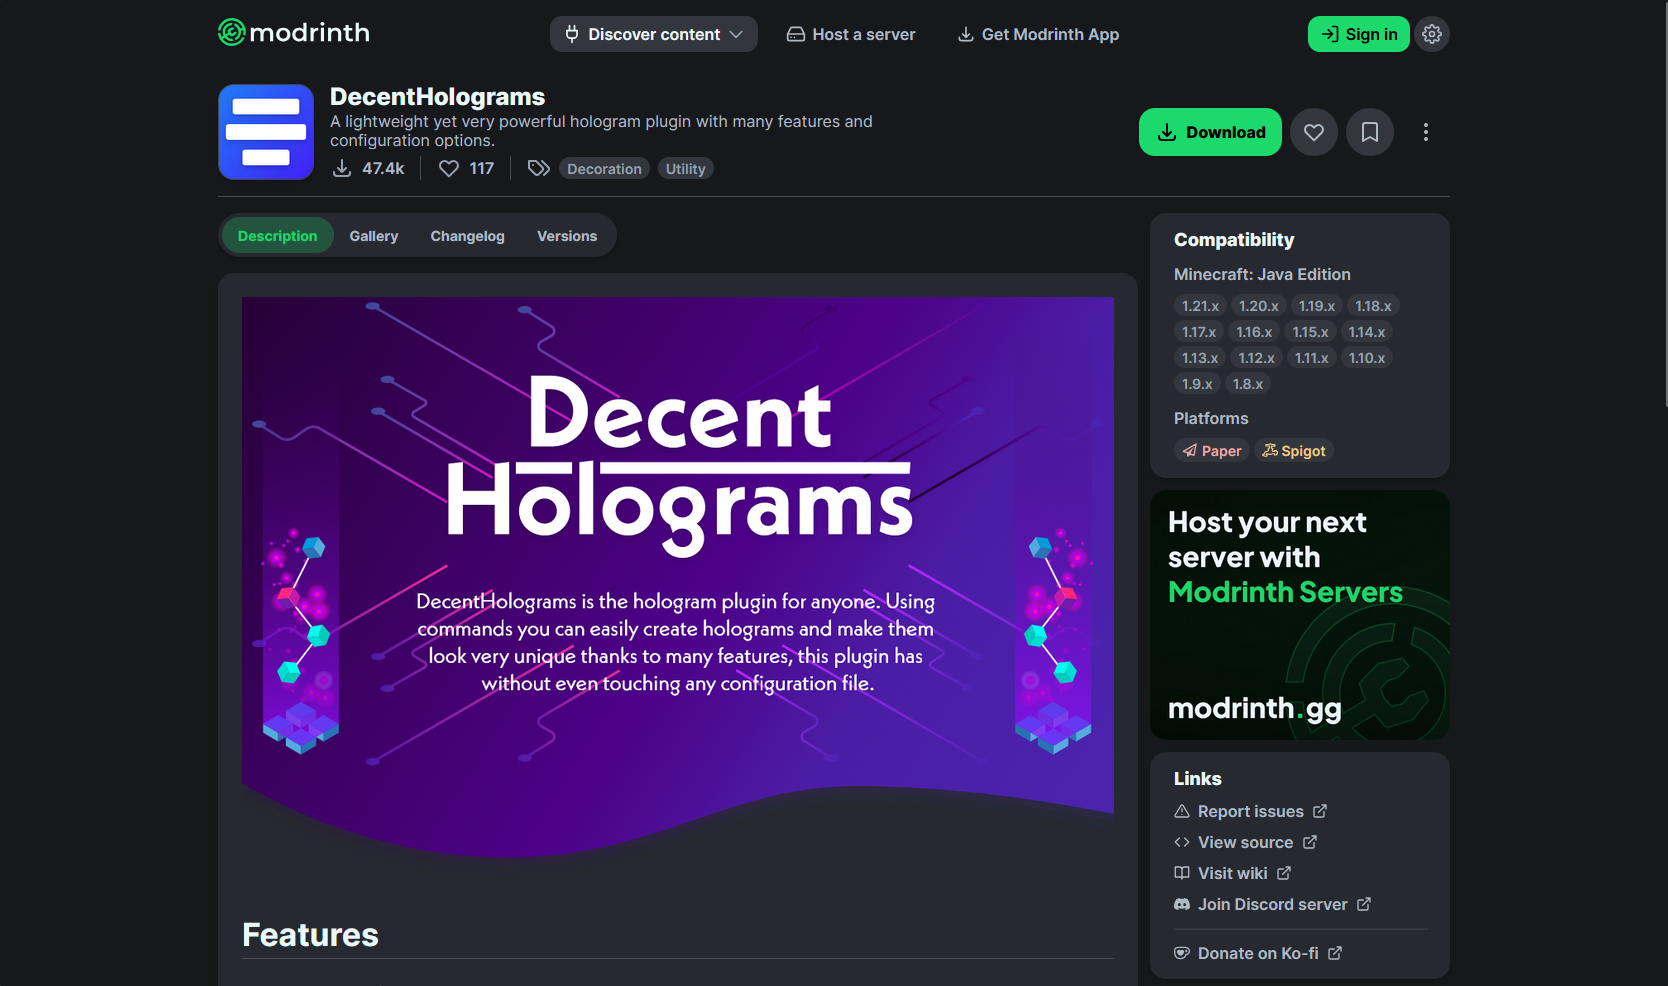Click the code icon beside View source
This screenshot has height=986, width=1668.
coord(1182,842)
